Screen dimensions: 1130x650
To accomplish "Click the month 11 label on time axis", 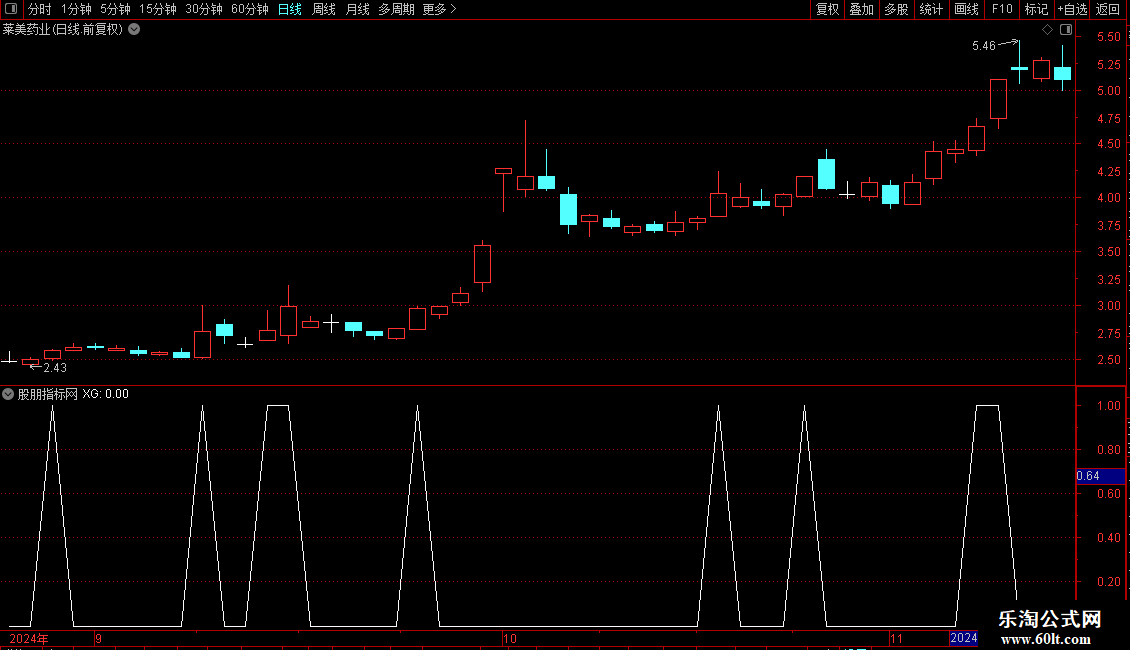I will pos(896,638).
